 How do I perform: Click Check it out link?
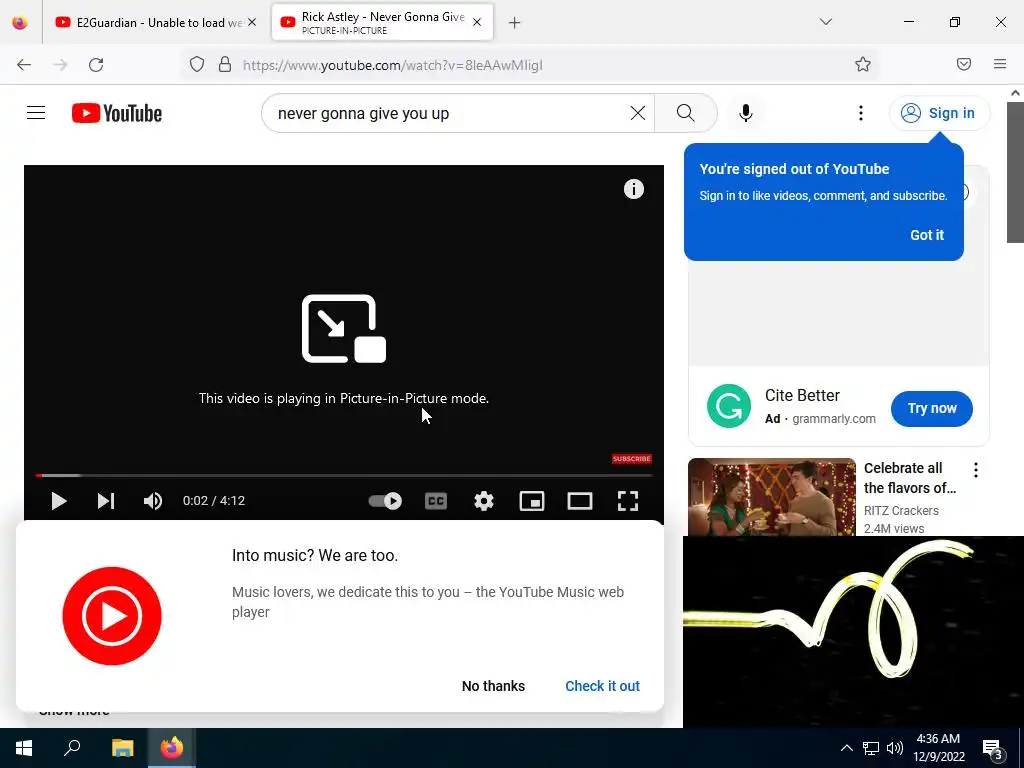tap(602, 686)
